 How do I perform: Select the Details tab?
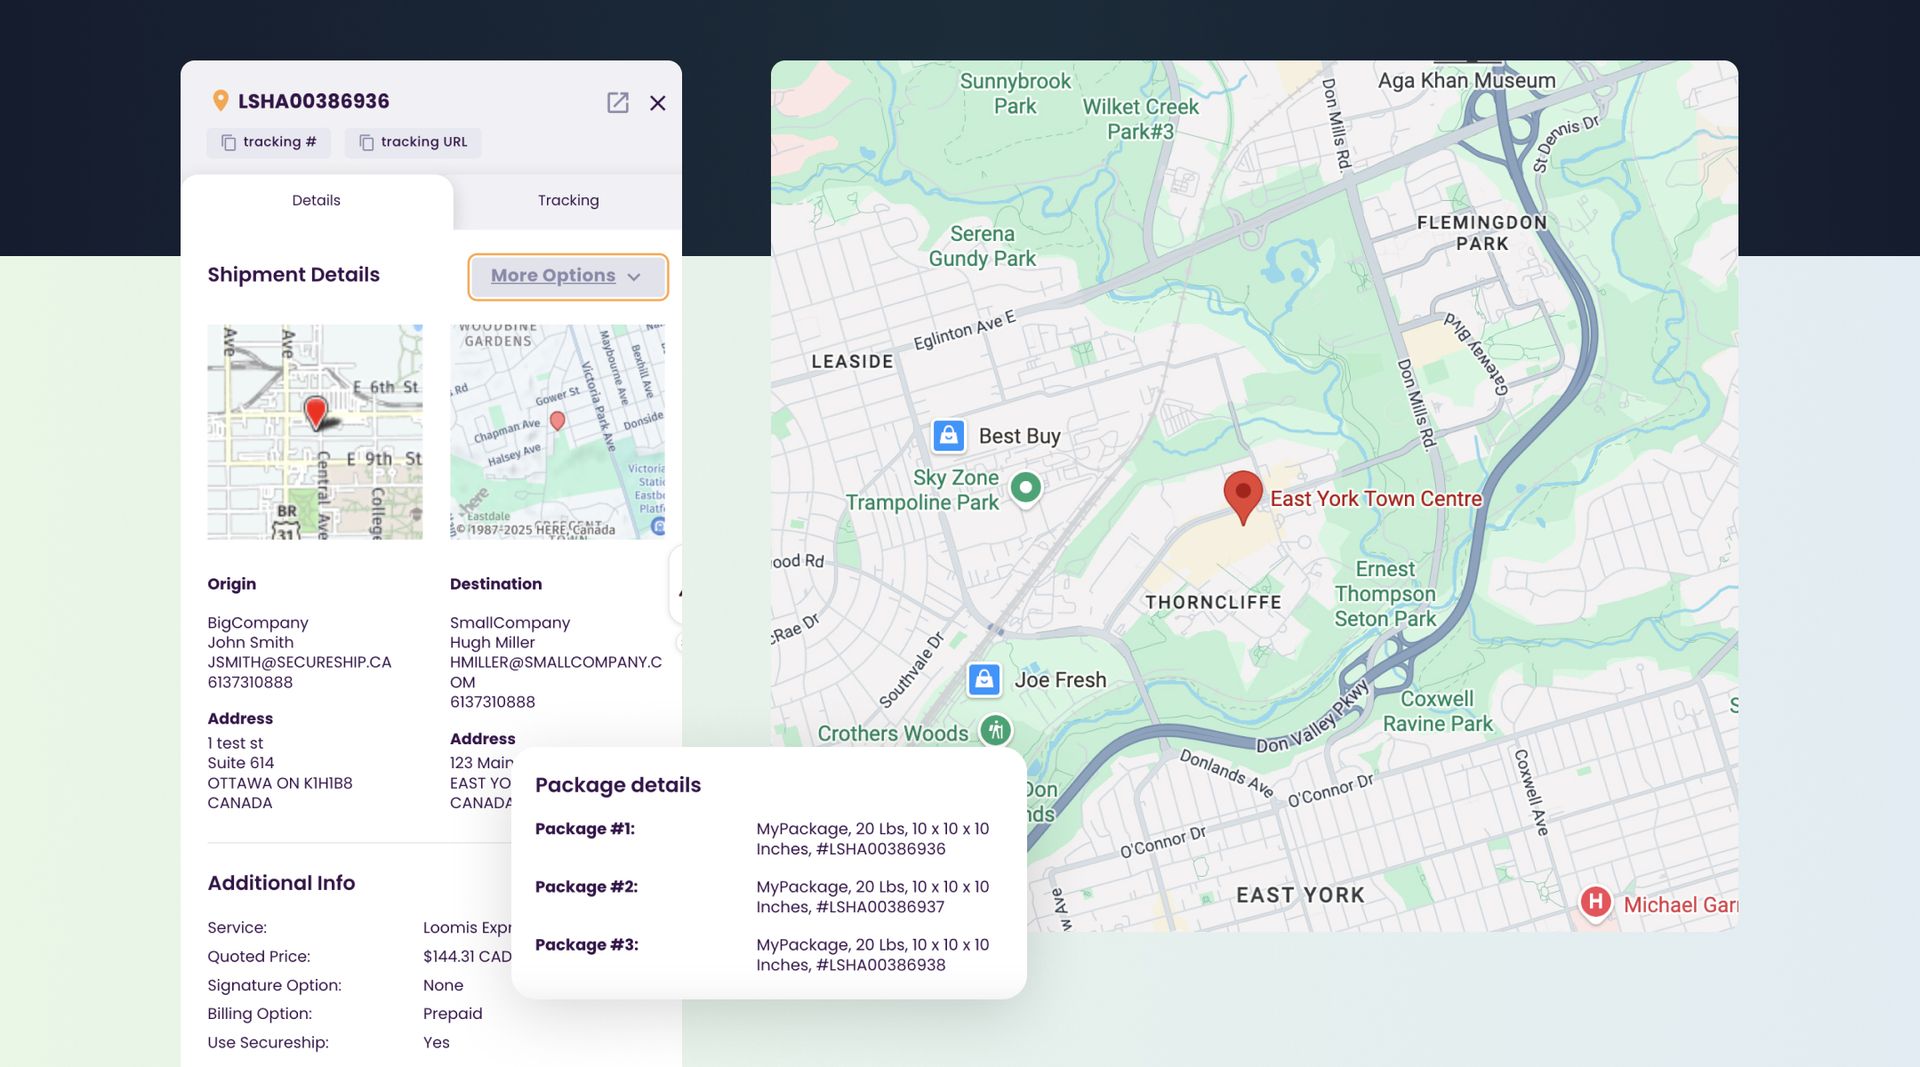[316, 200]
